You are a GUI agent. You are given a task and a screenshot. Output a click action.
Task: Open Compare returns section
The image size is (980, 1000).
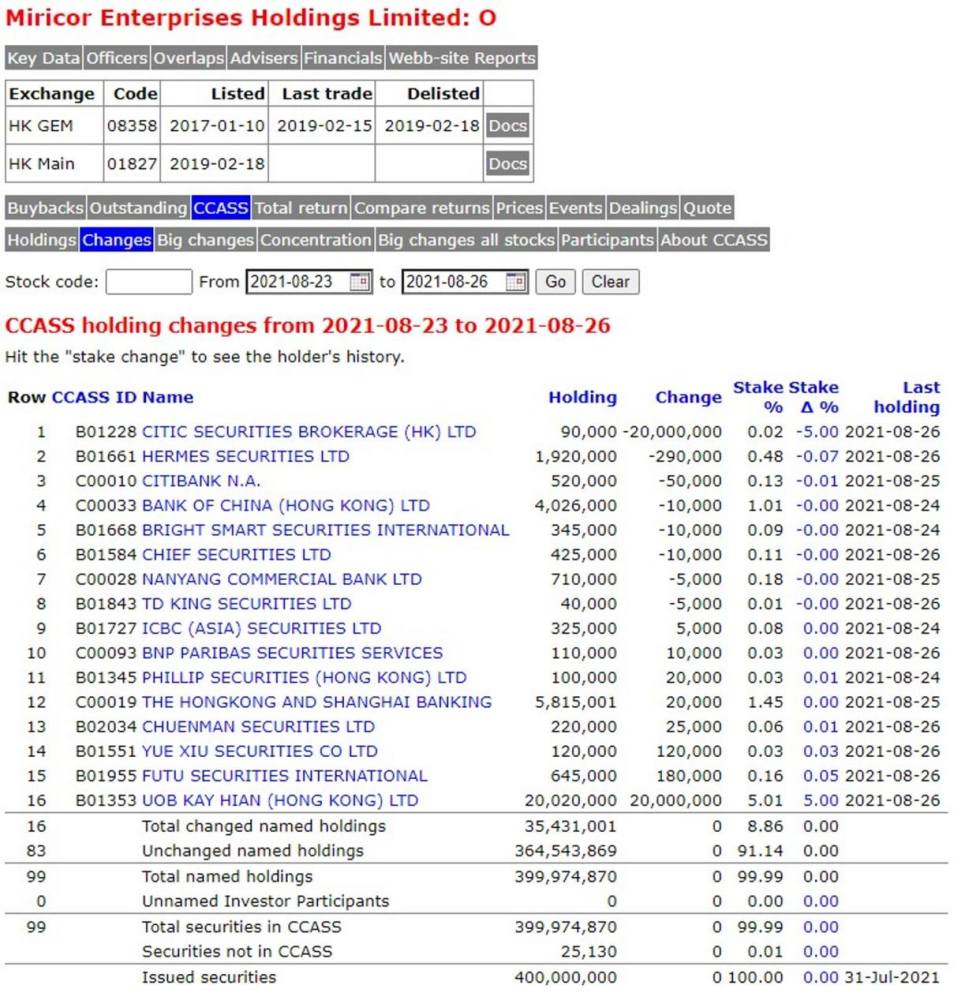(422, 208)
